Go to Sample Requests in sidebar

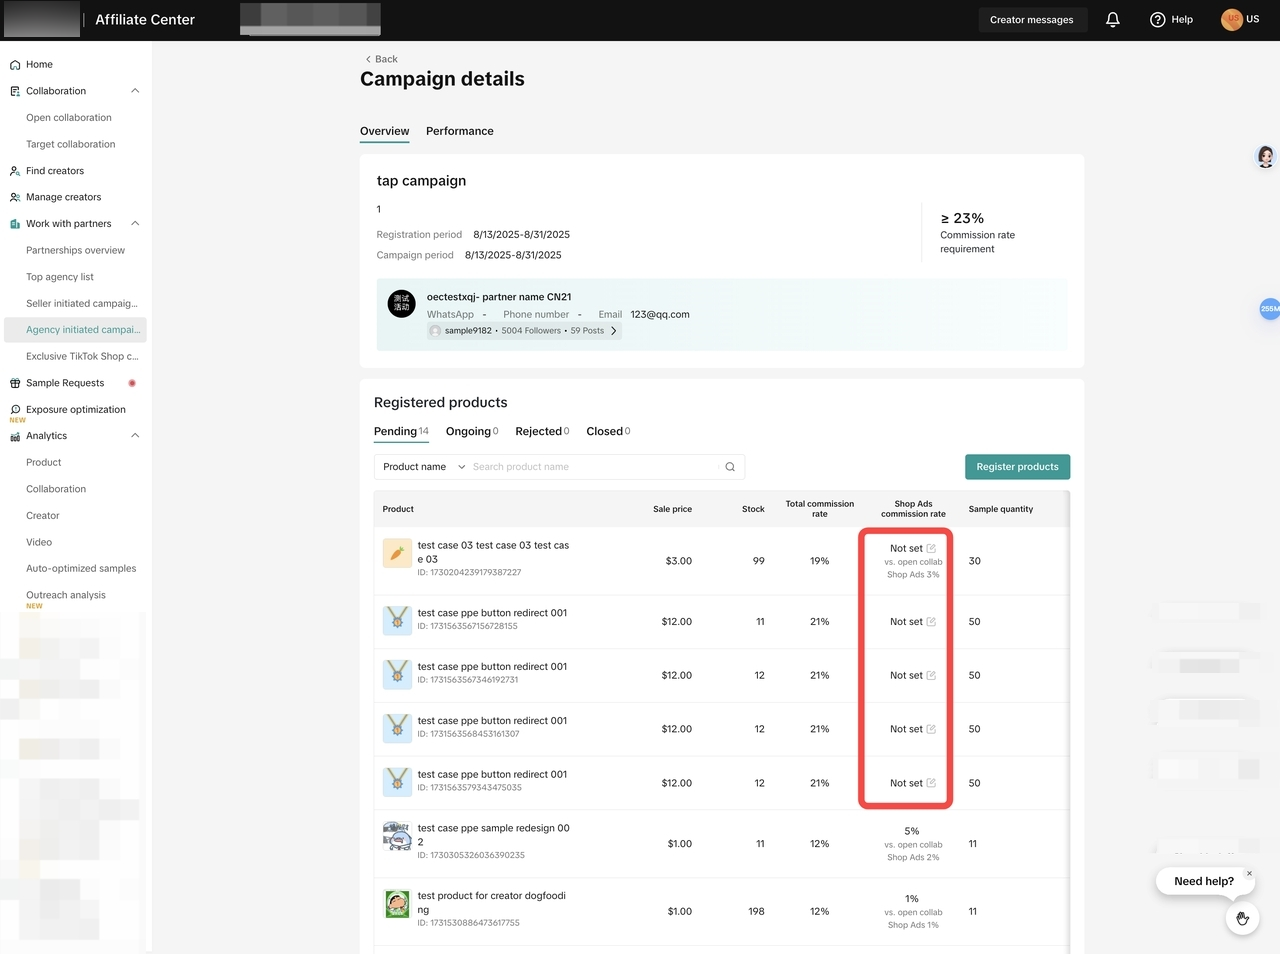click(x=65, y=383)
